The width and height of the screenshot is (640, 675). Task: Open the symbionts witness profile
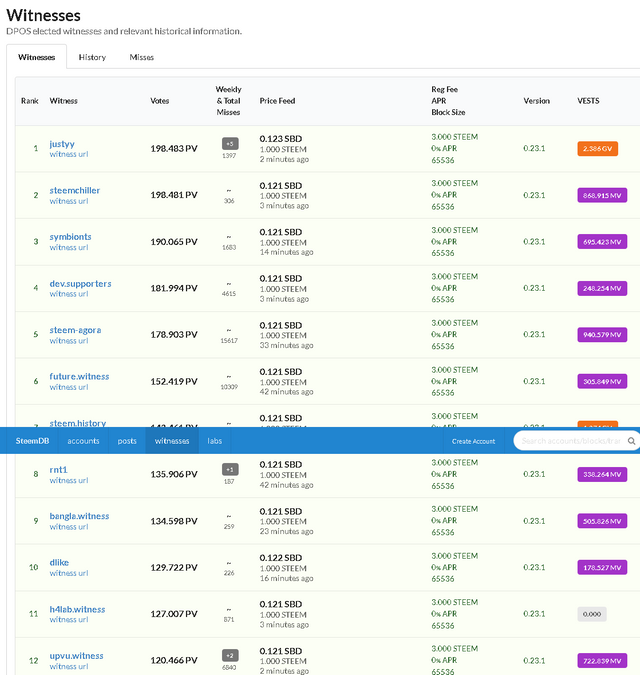pyautogui.click(x=70, y=237)
